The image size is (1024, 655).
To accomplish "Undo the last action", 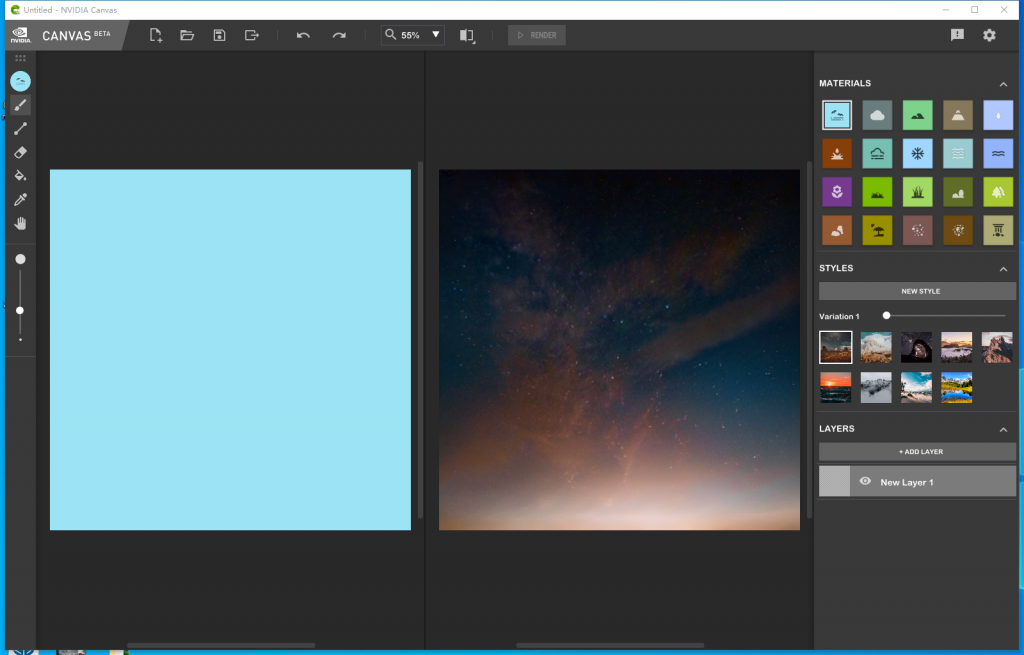I will (303, 35).
